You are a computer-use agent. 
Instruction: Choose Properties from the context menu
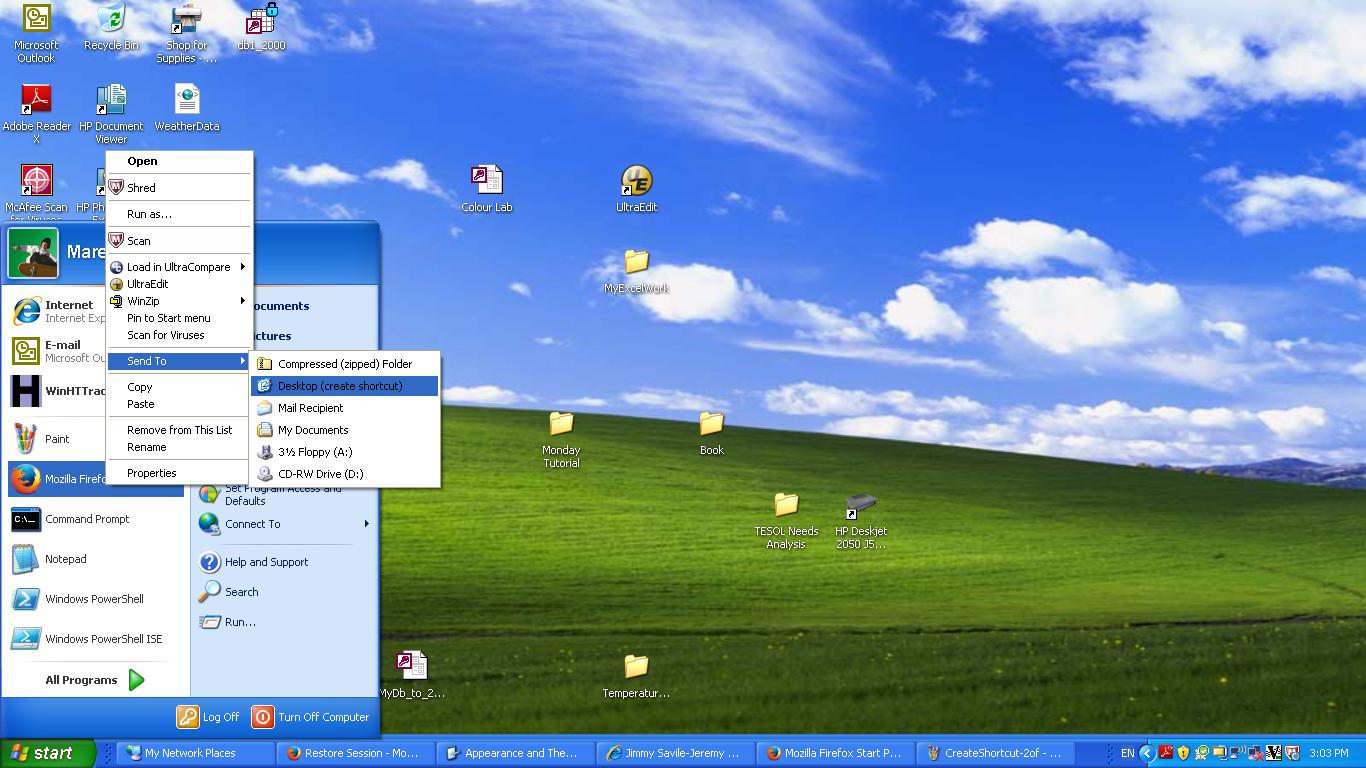(x=152, y=473)
